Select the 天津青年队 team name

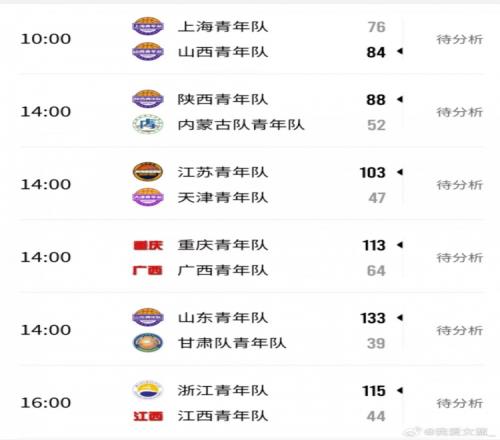[223, 198]
